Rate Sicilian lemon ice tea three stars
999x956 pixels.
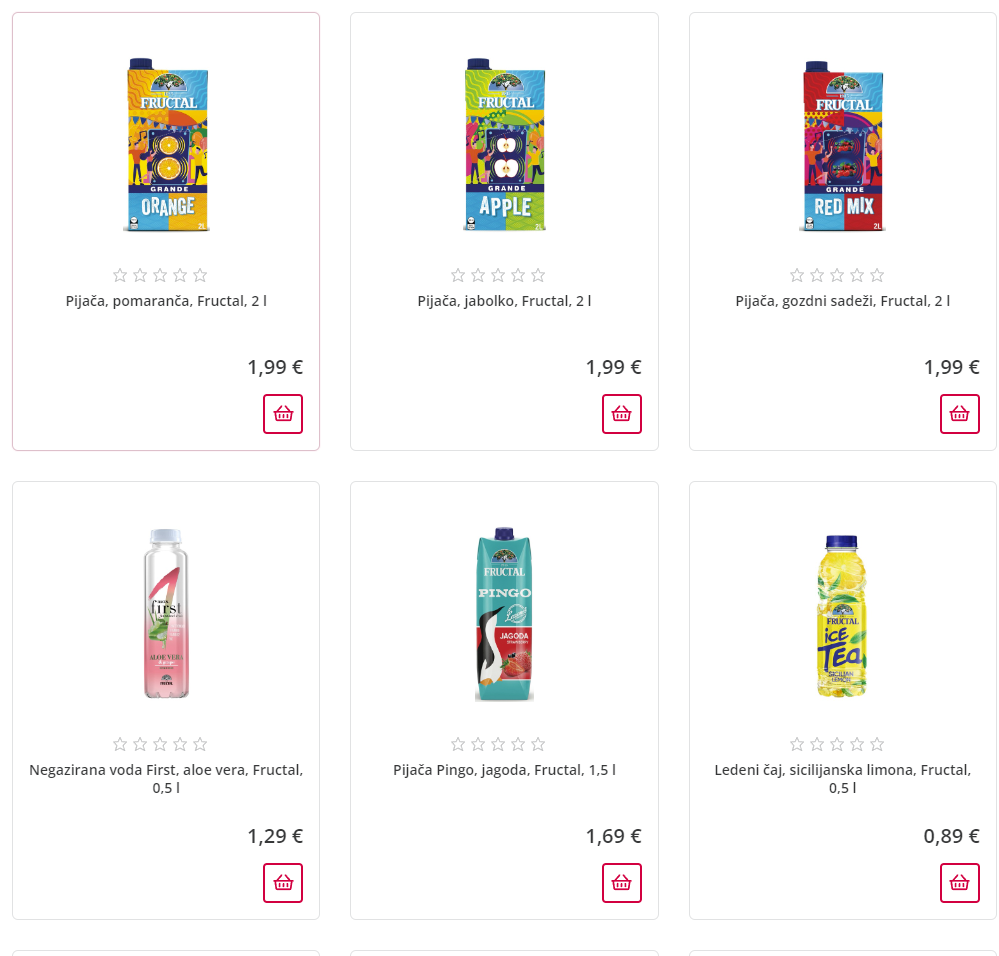(x=837, y=744)
